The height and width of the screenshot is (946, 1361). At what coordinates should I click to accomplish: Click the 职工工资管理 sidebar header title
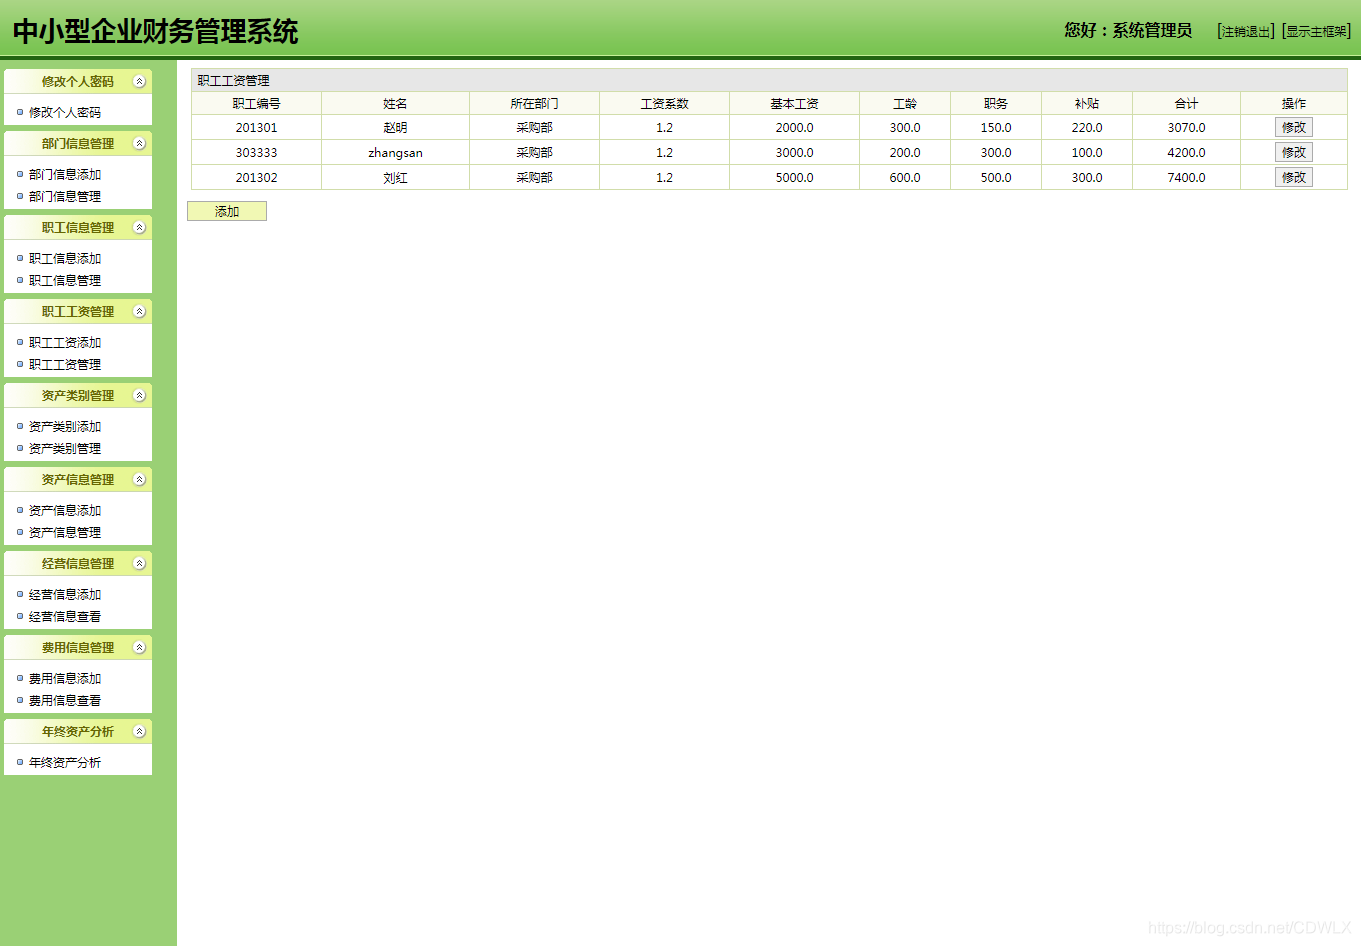[x=78, y=312]
